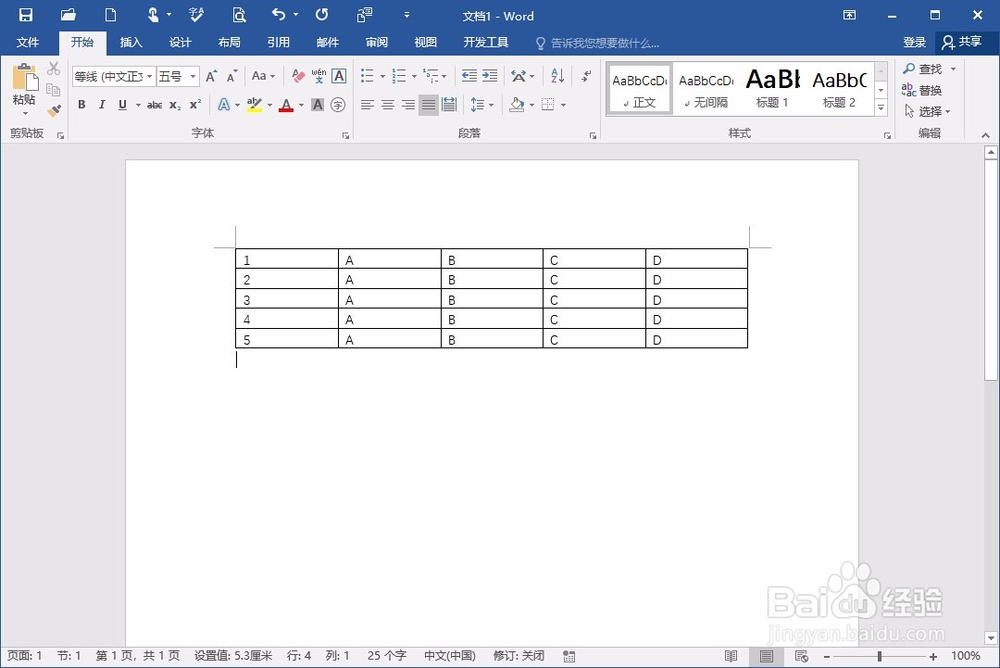Copy selection to clipboard
Screen dimensions: 1000x668
click(54, 90)
